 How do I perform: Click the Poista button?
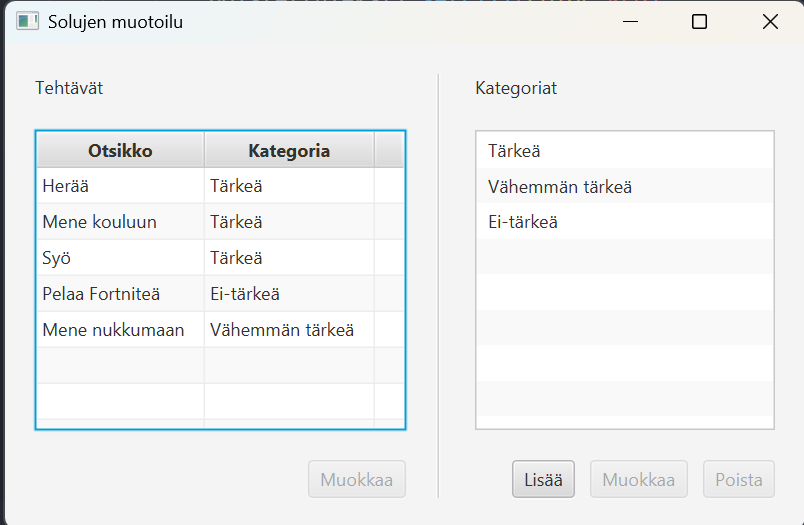[x=739, y=480]
